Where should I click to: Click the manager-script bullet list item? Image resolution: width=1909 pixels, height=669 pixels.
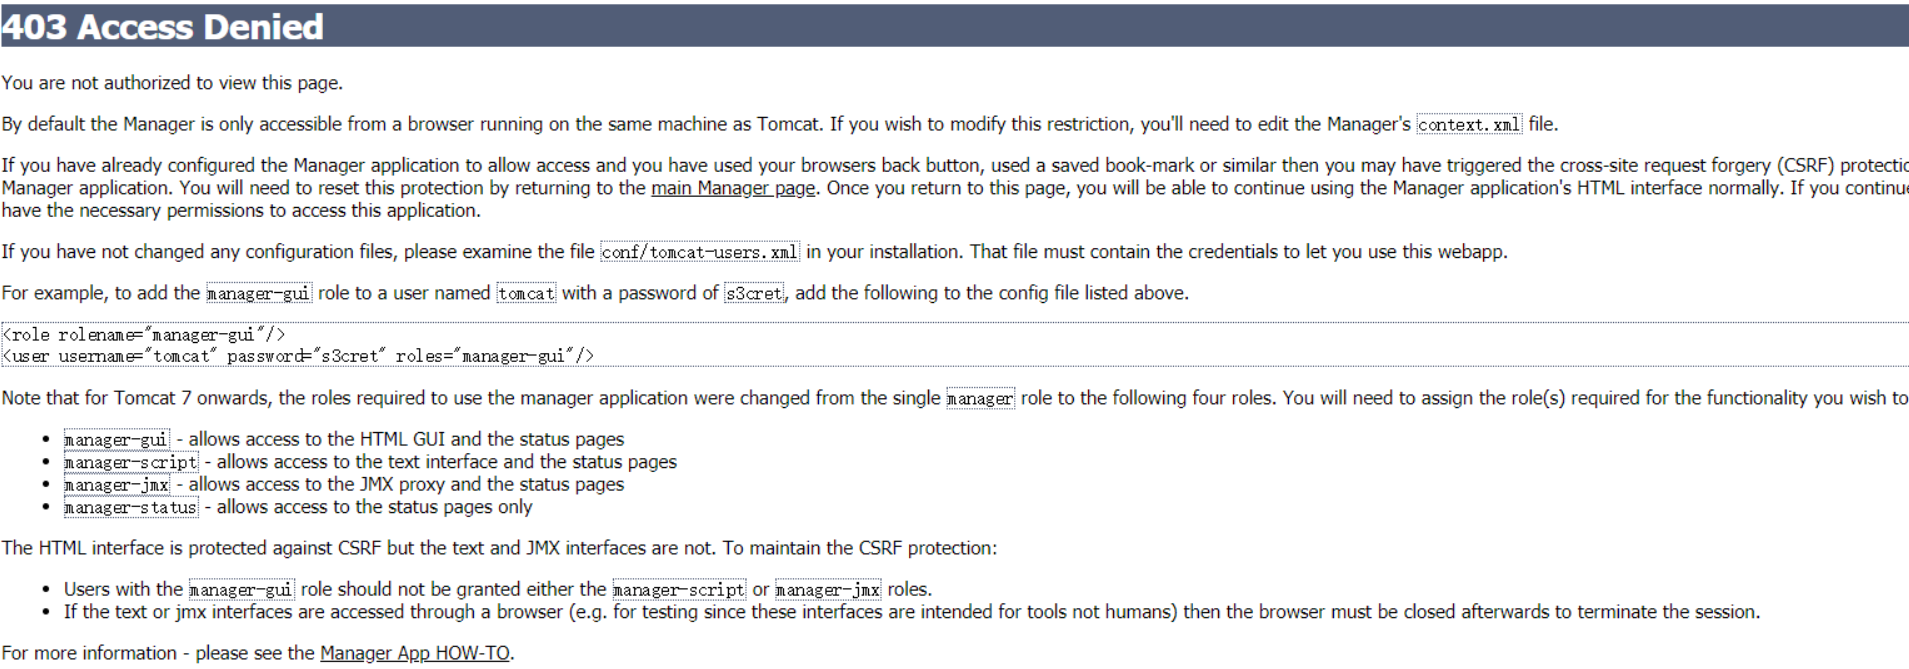tap(370, 462)
